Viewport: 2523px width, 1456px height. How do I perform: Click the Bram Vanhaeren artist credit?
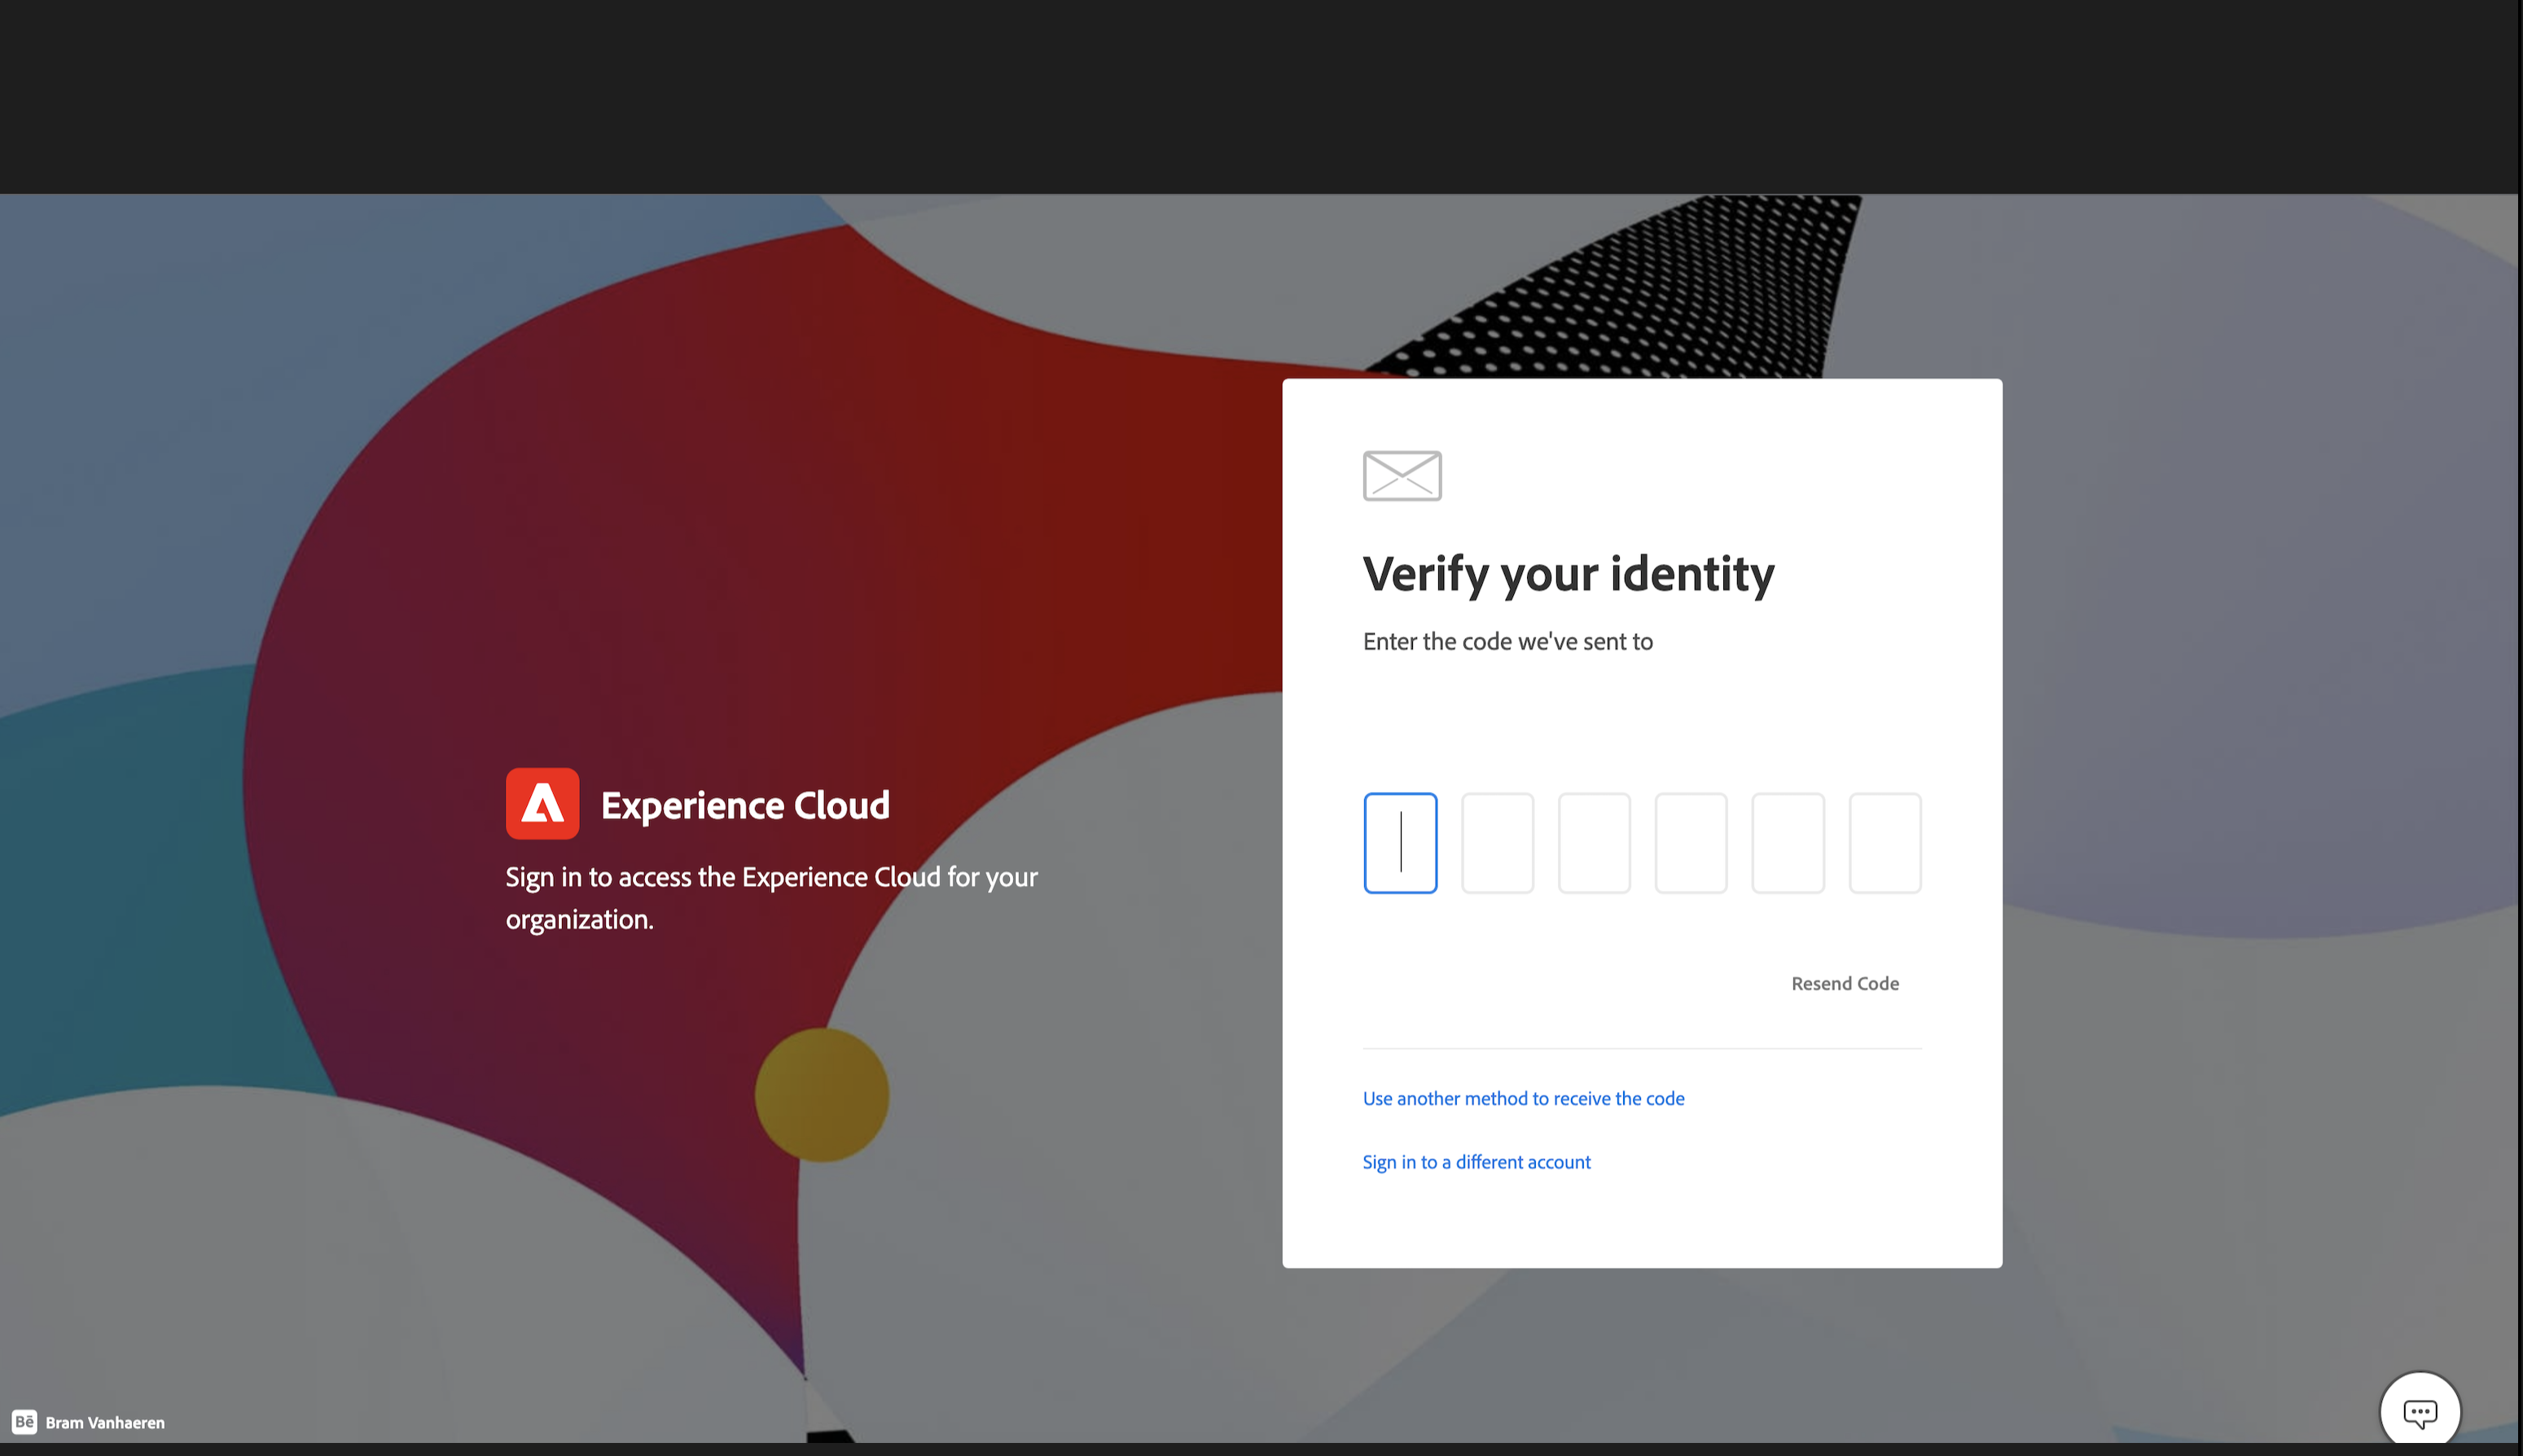tap(105, 1423)
